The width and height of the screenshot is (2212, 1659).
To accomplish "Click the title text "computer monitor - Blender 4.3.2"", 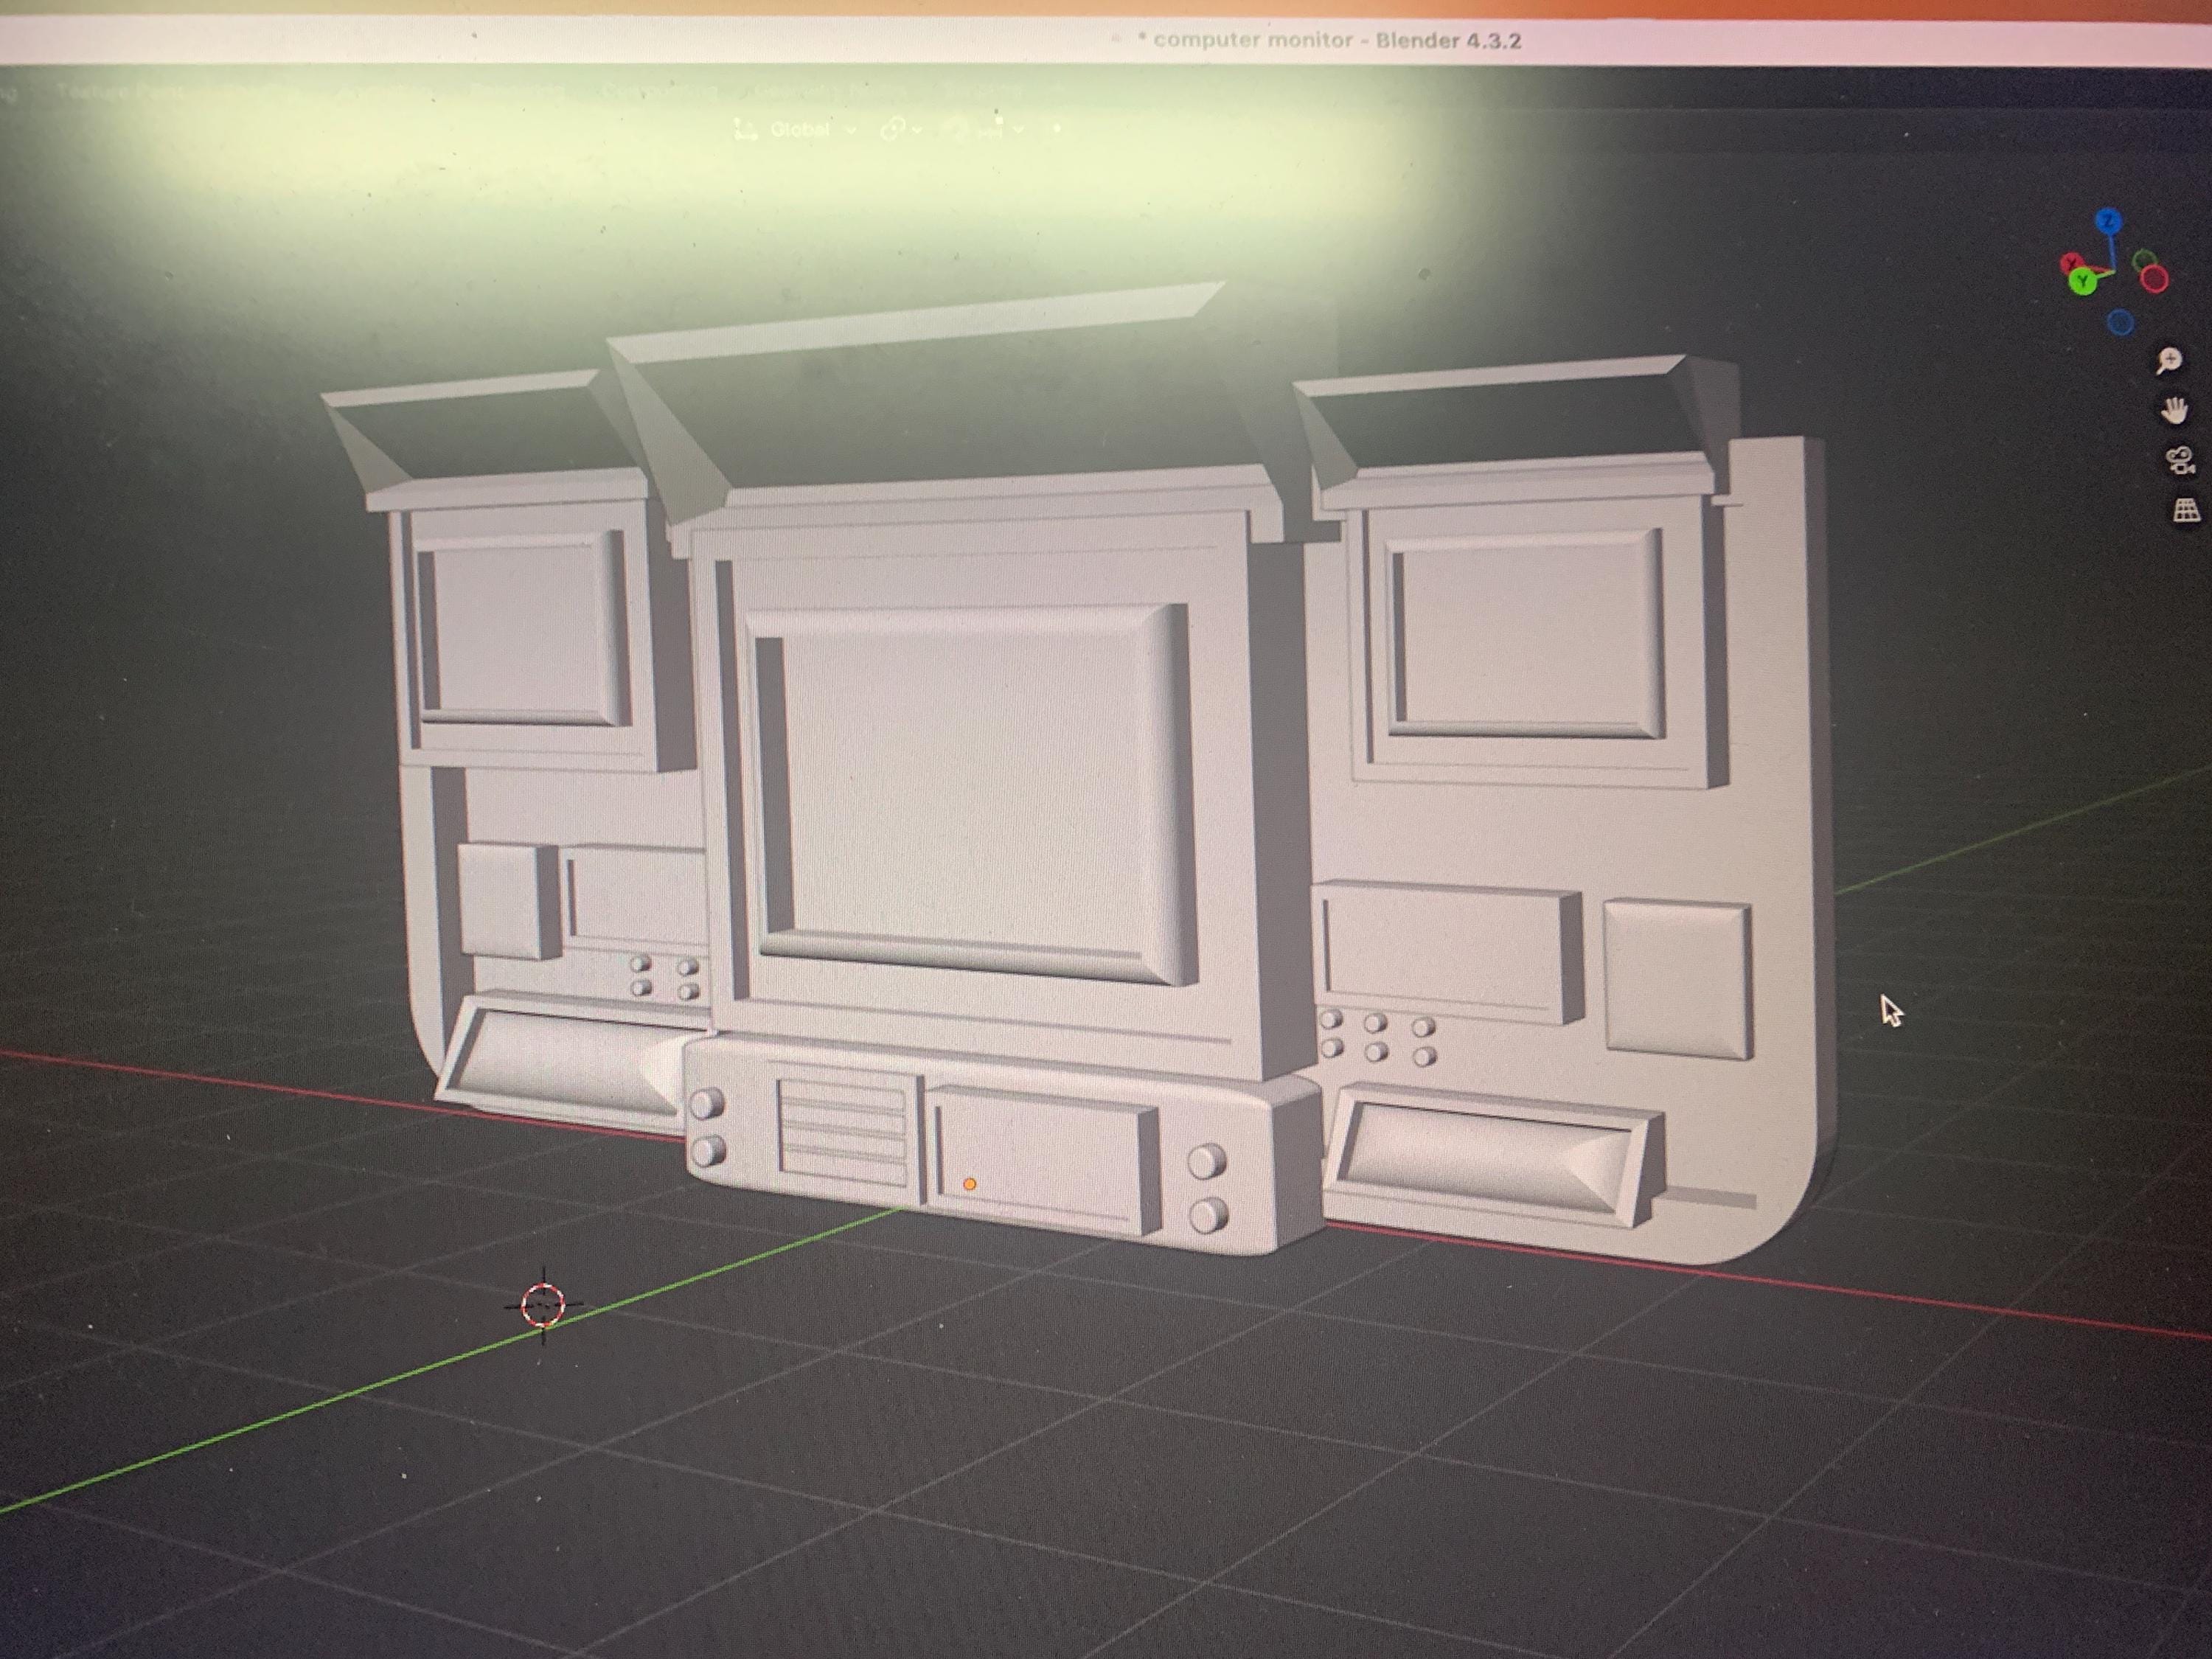I will pos(1337,41).
